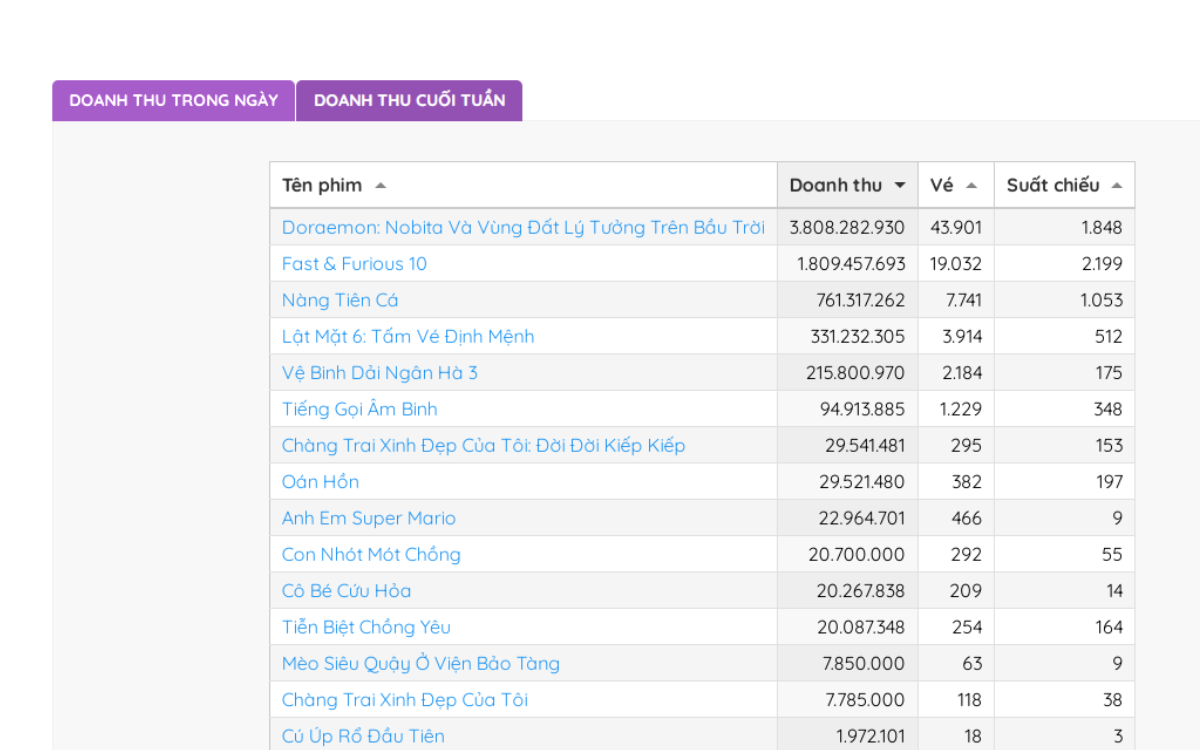Click sort arrow icon beside Tên phim
The image size is (1200, 750).
pos(380,186)
